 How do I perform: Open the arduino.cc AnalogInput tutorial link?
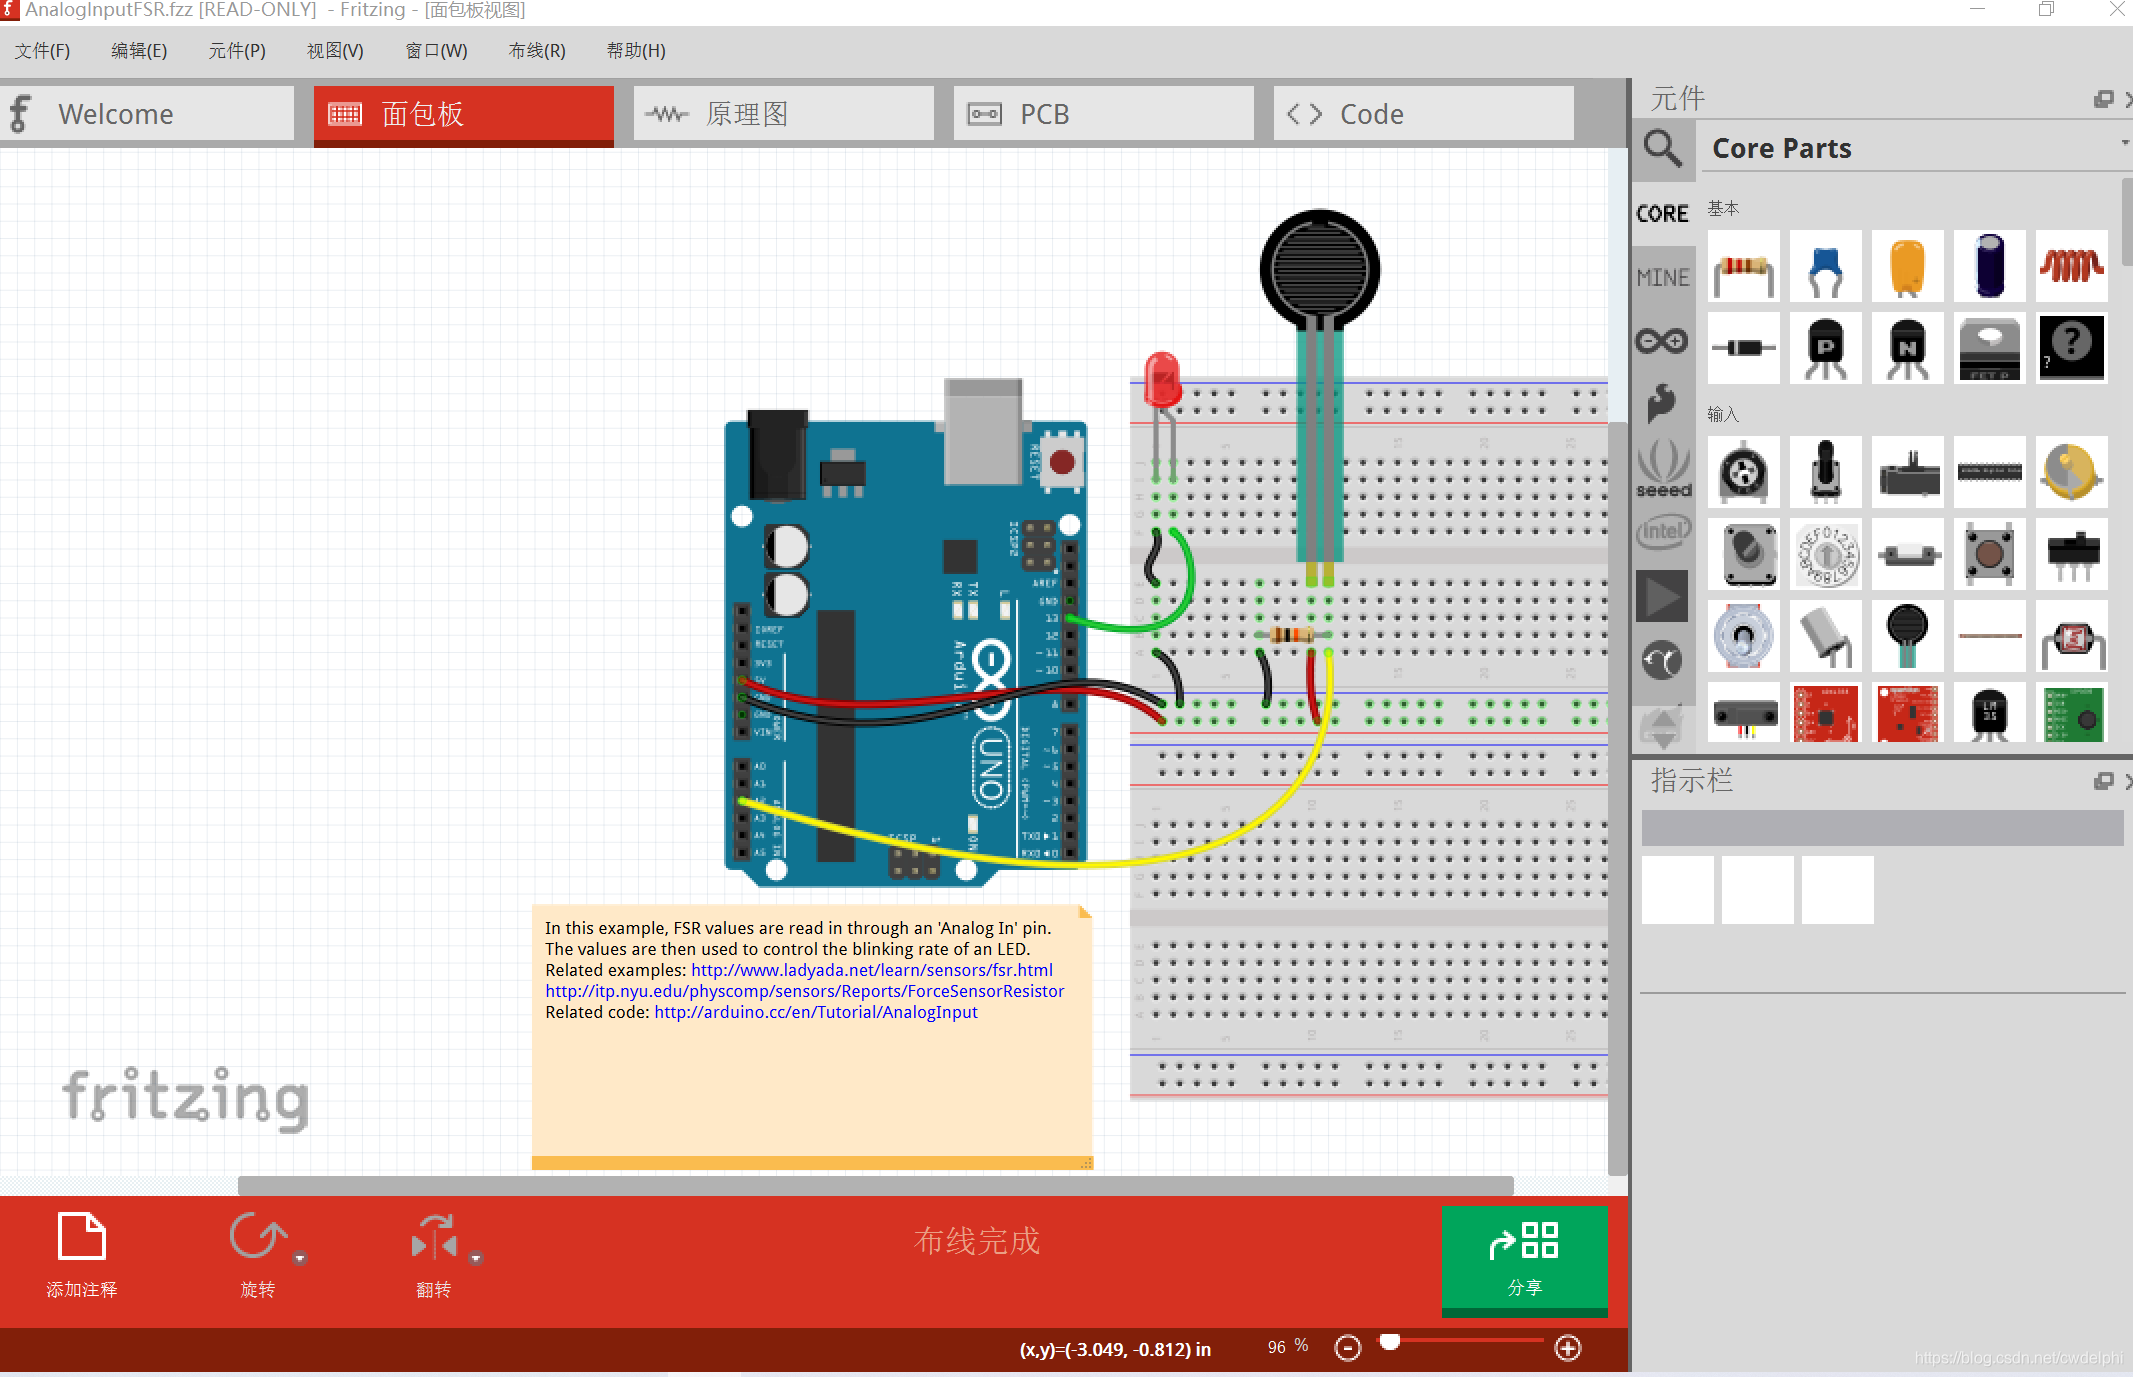tap(815, 1012)
